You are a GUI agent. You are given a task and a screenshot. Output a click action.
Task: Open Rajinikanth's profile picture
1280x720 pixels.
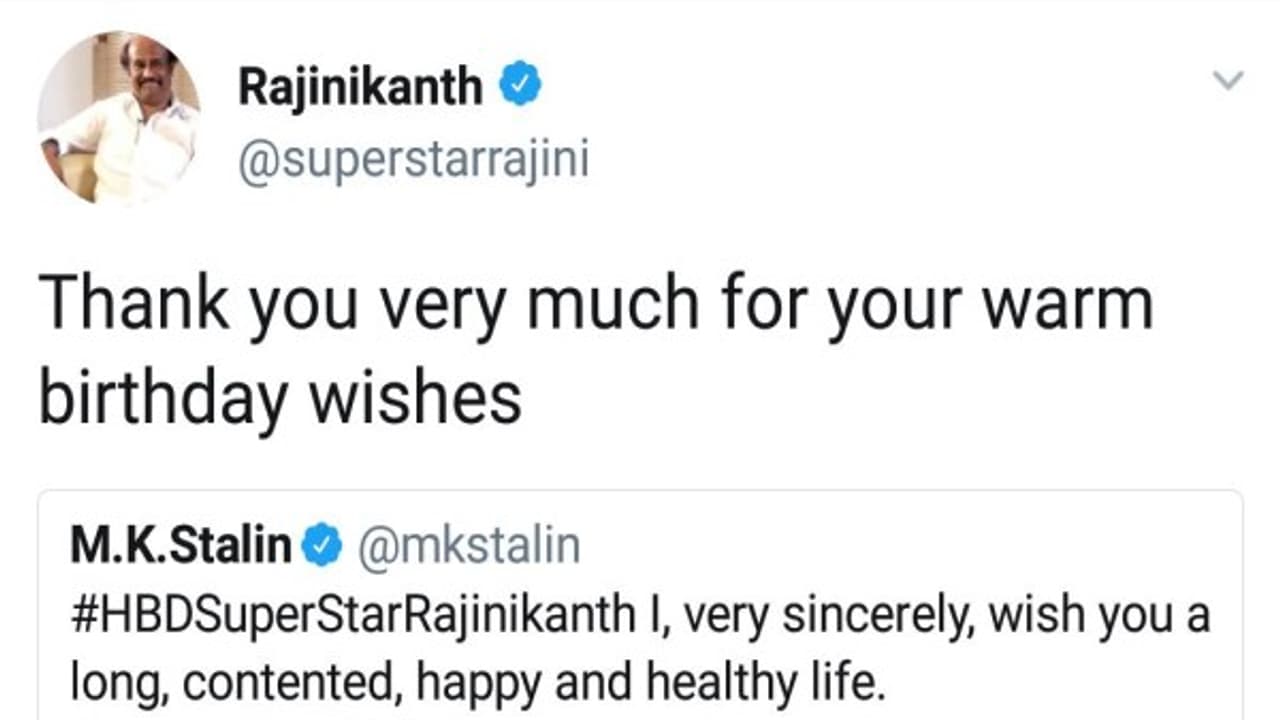(x=118, y=118)
